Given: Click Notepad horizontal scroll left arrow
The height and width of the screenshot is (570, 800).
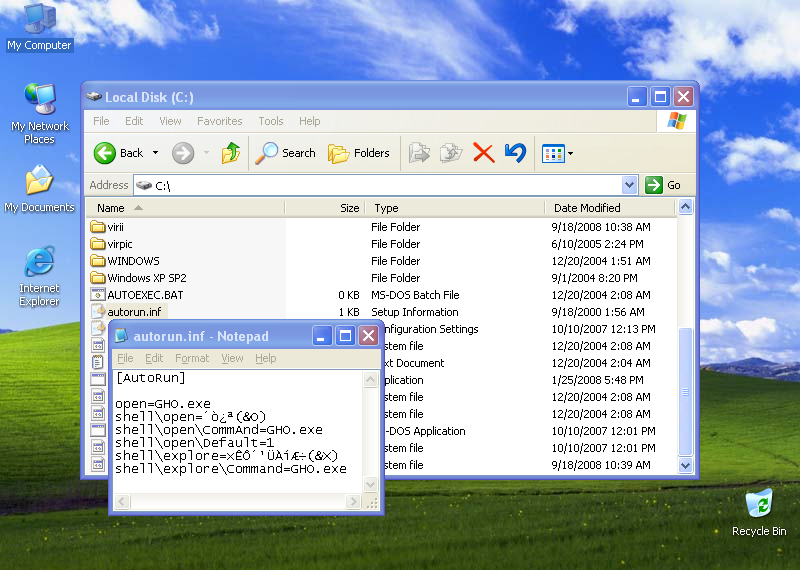Looking at the screenshot, I should point(121,502).
